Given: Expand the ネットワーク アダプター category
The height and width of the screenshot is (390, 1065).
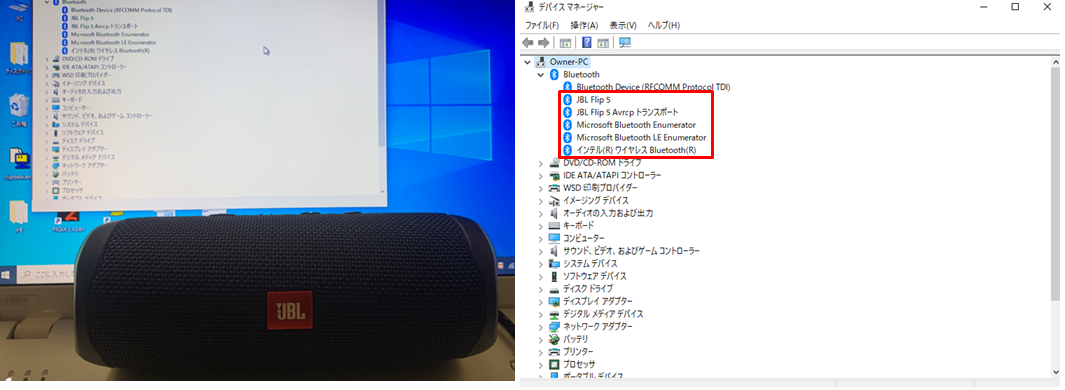Looking at the screenshot, I should 541,327.
